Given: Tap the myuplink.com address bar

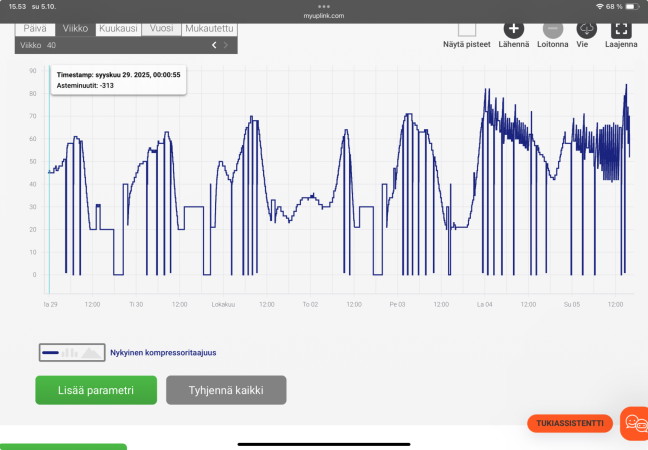Looking at the screenshot, I should pyautogui.click(x=324, y=16).
